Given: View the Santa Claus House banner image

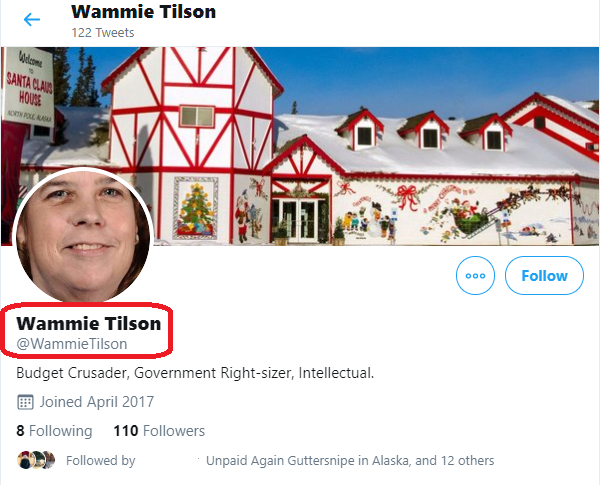Looking at the screenshot, I should point(300,146).
